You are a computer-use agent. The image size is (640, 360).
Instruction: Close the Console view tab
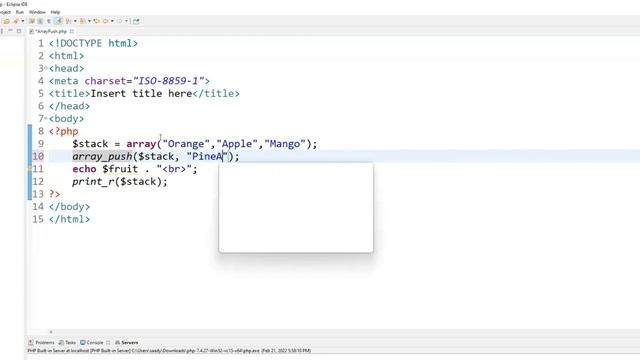tap(108, 342)
